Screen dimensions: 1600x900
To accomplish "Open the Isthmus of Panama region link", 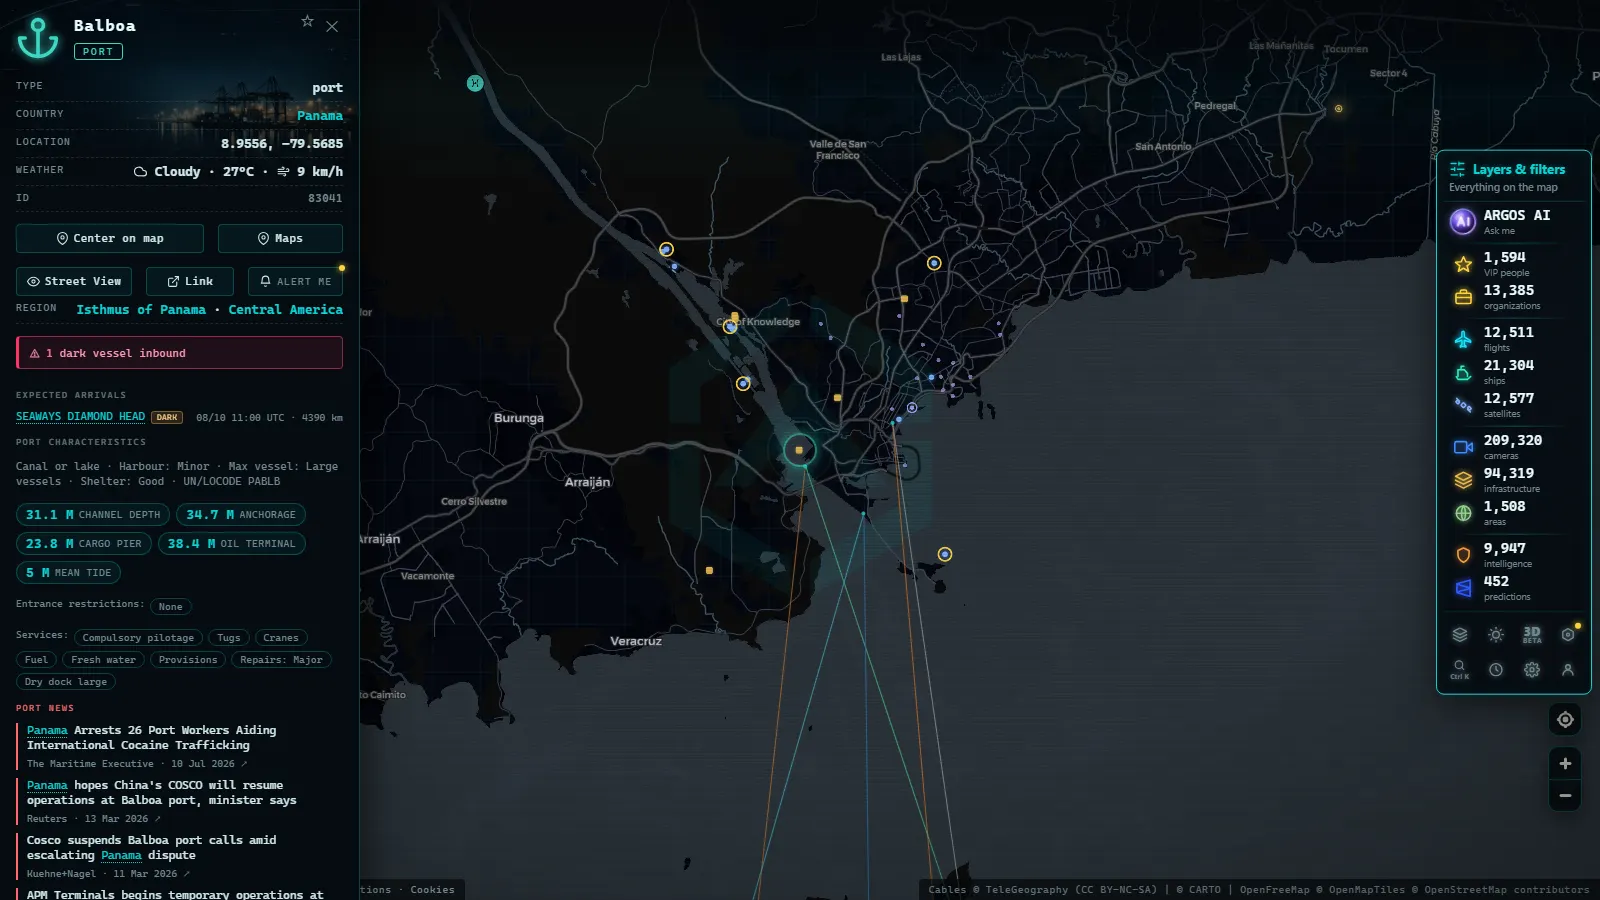I will coord(141,310).
